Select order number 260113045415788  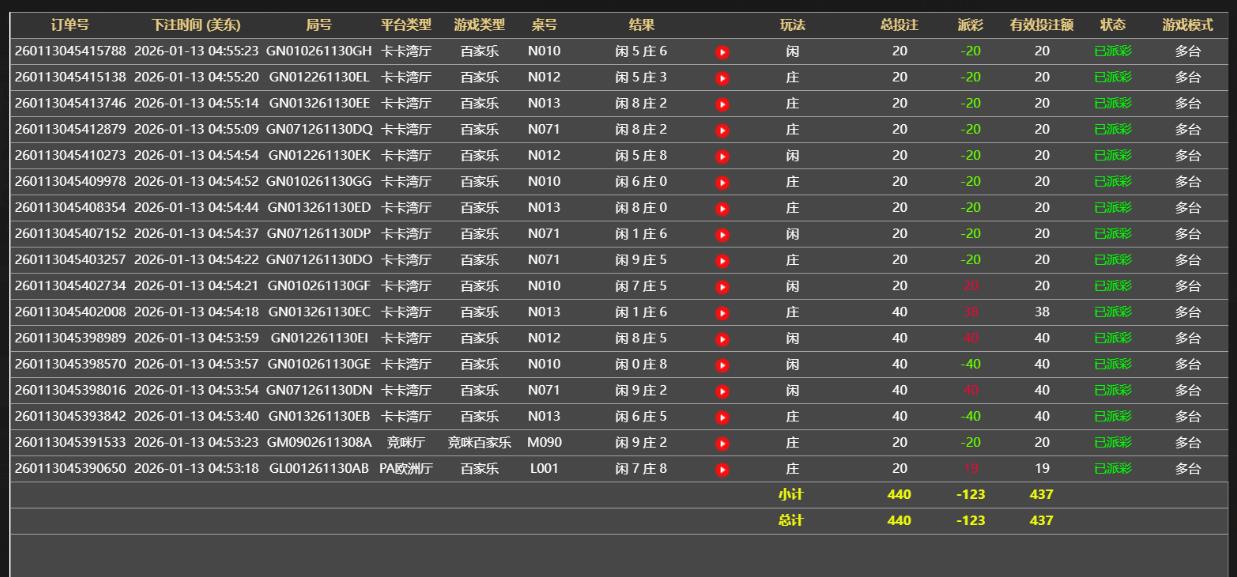click(x=70, y=51)
